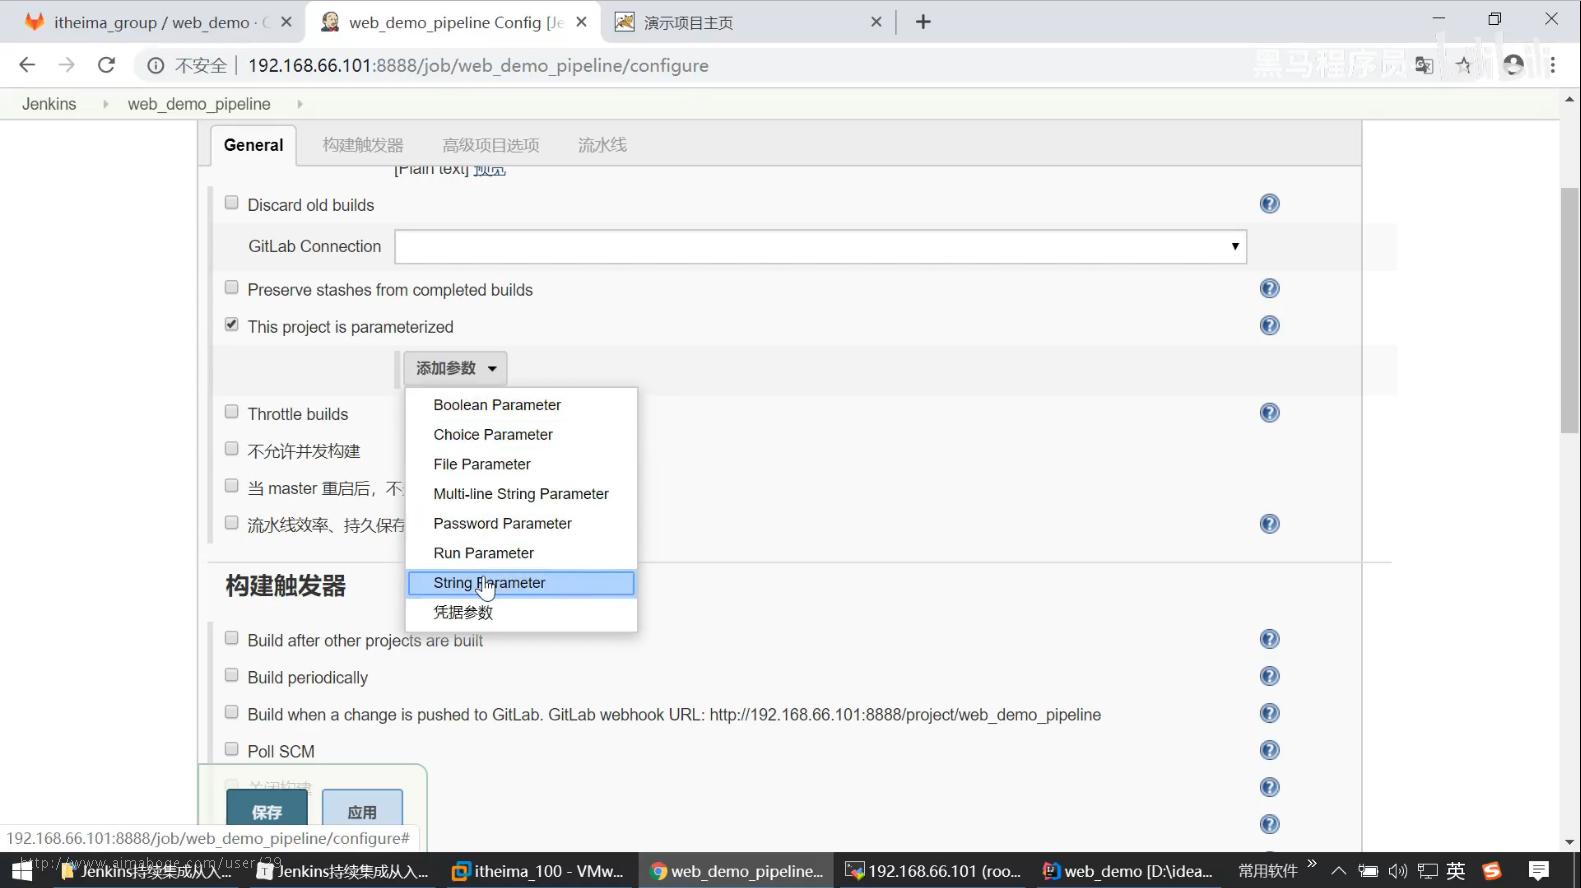Viewport: 1581px width, 888px height.
Task: Click the site info not-secure icon
Action: tap(156, 65)
